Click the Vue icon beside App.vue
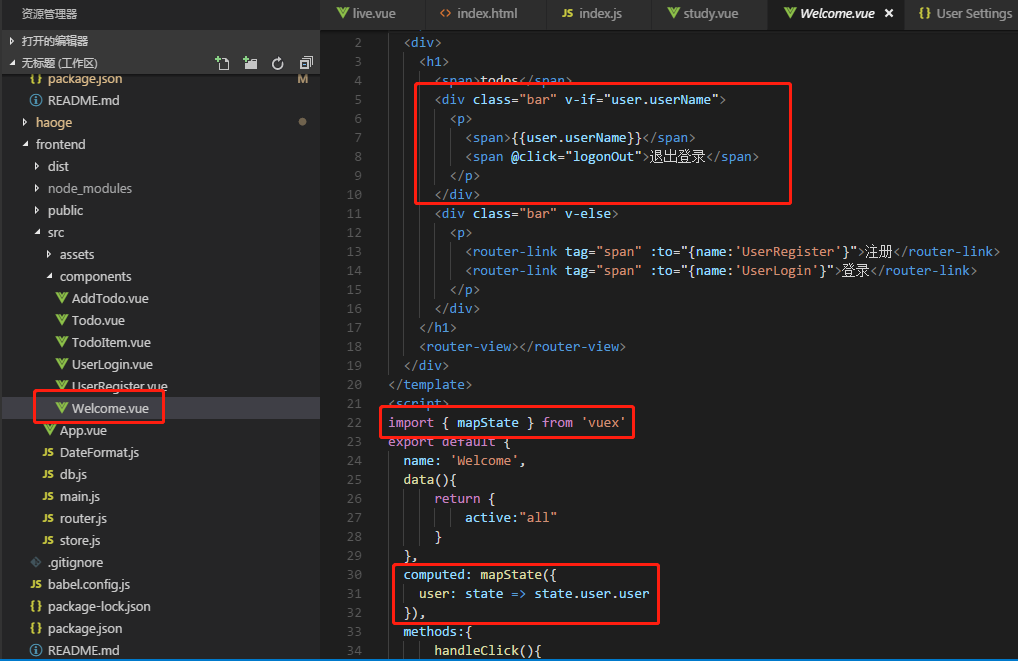Screen dimensions: 1018x661 [x=50, y=431]
